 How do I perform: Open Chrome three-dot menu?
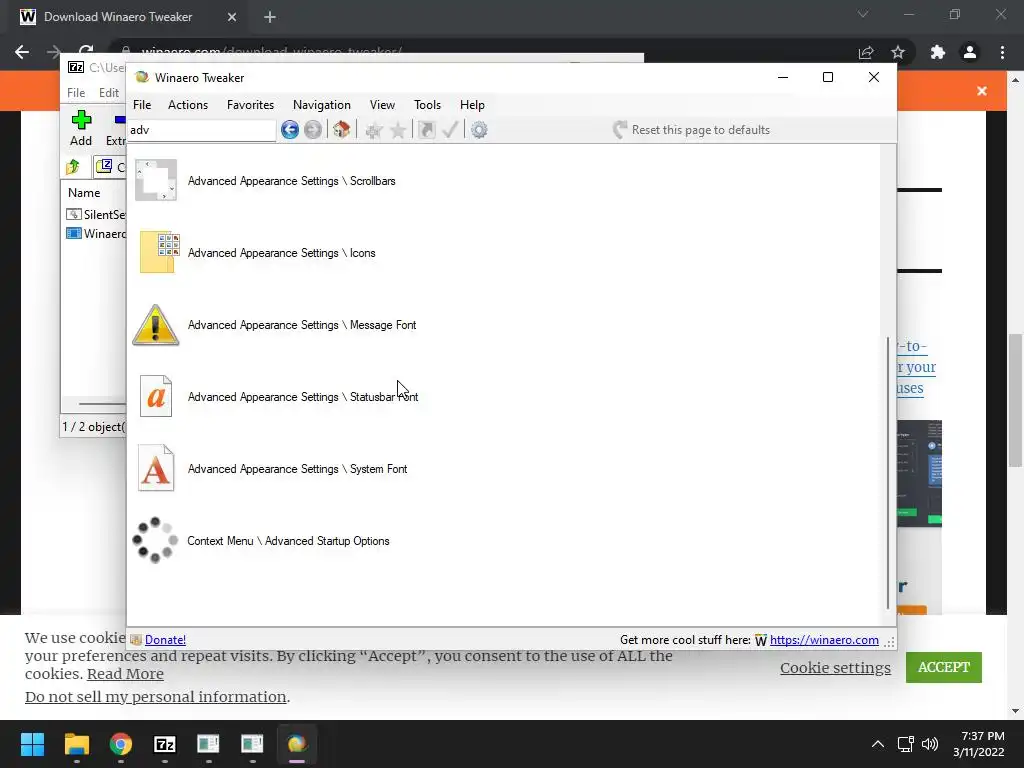point(1002,52)
